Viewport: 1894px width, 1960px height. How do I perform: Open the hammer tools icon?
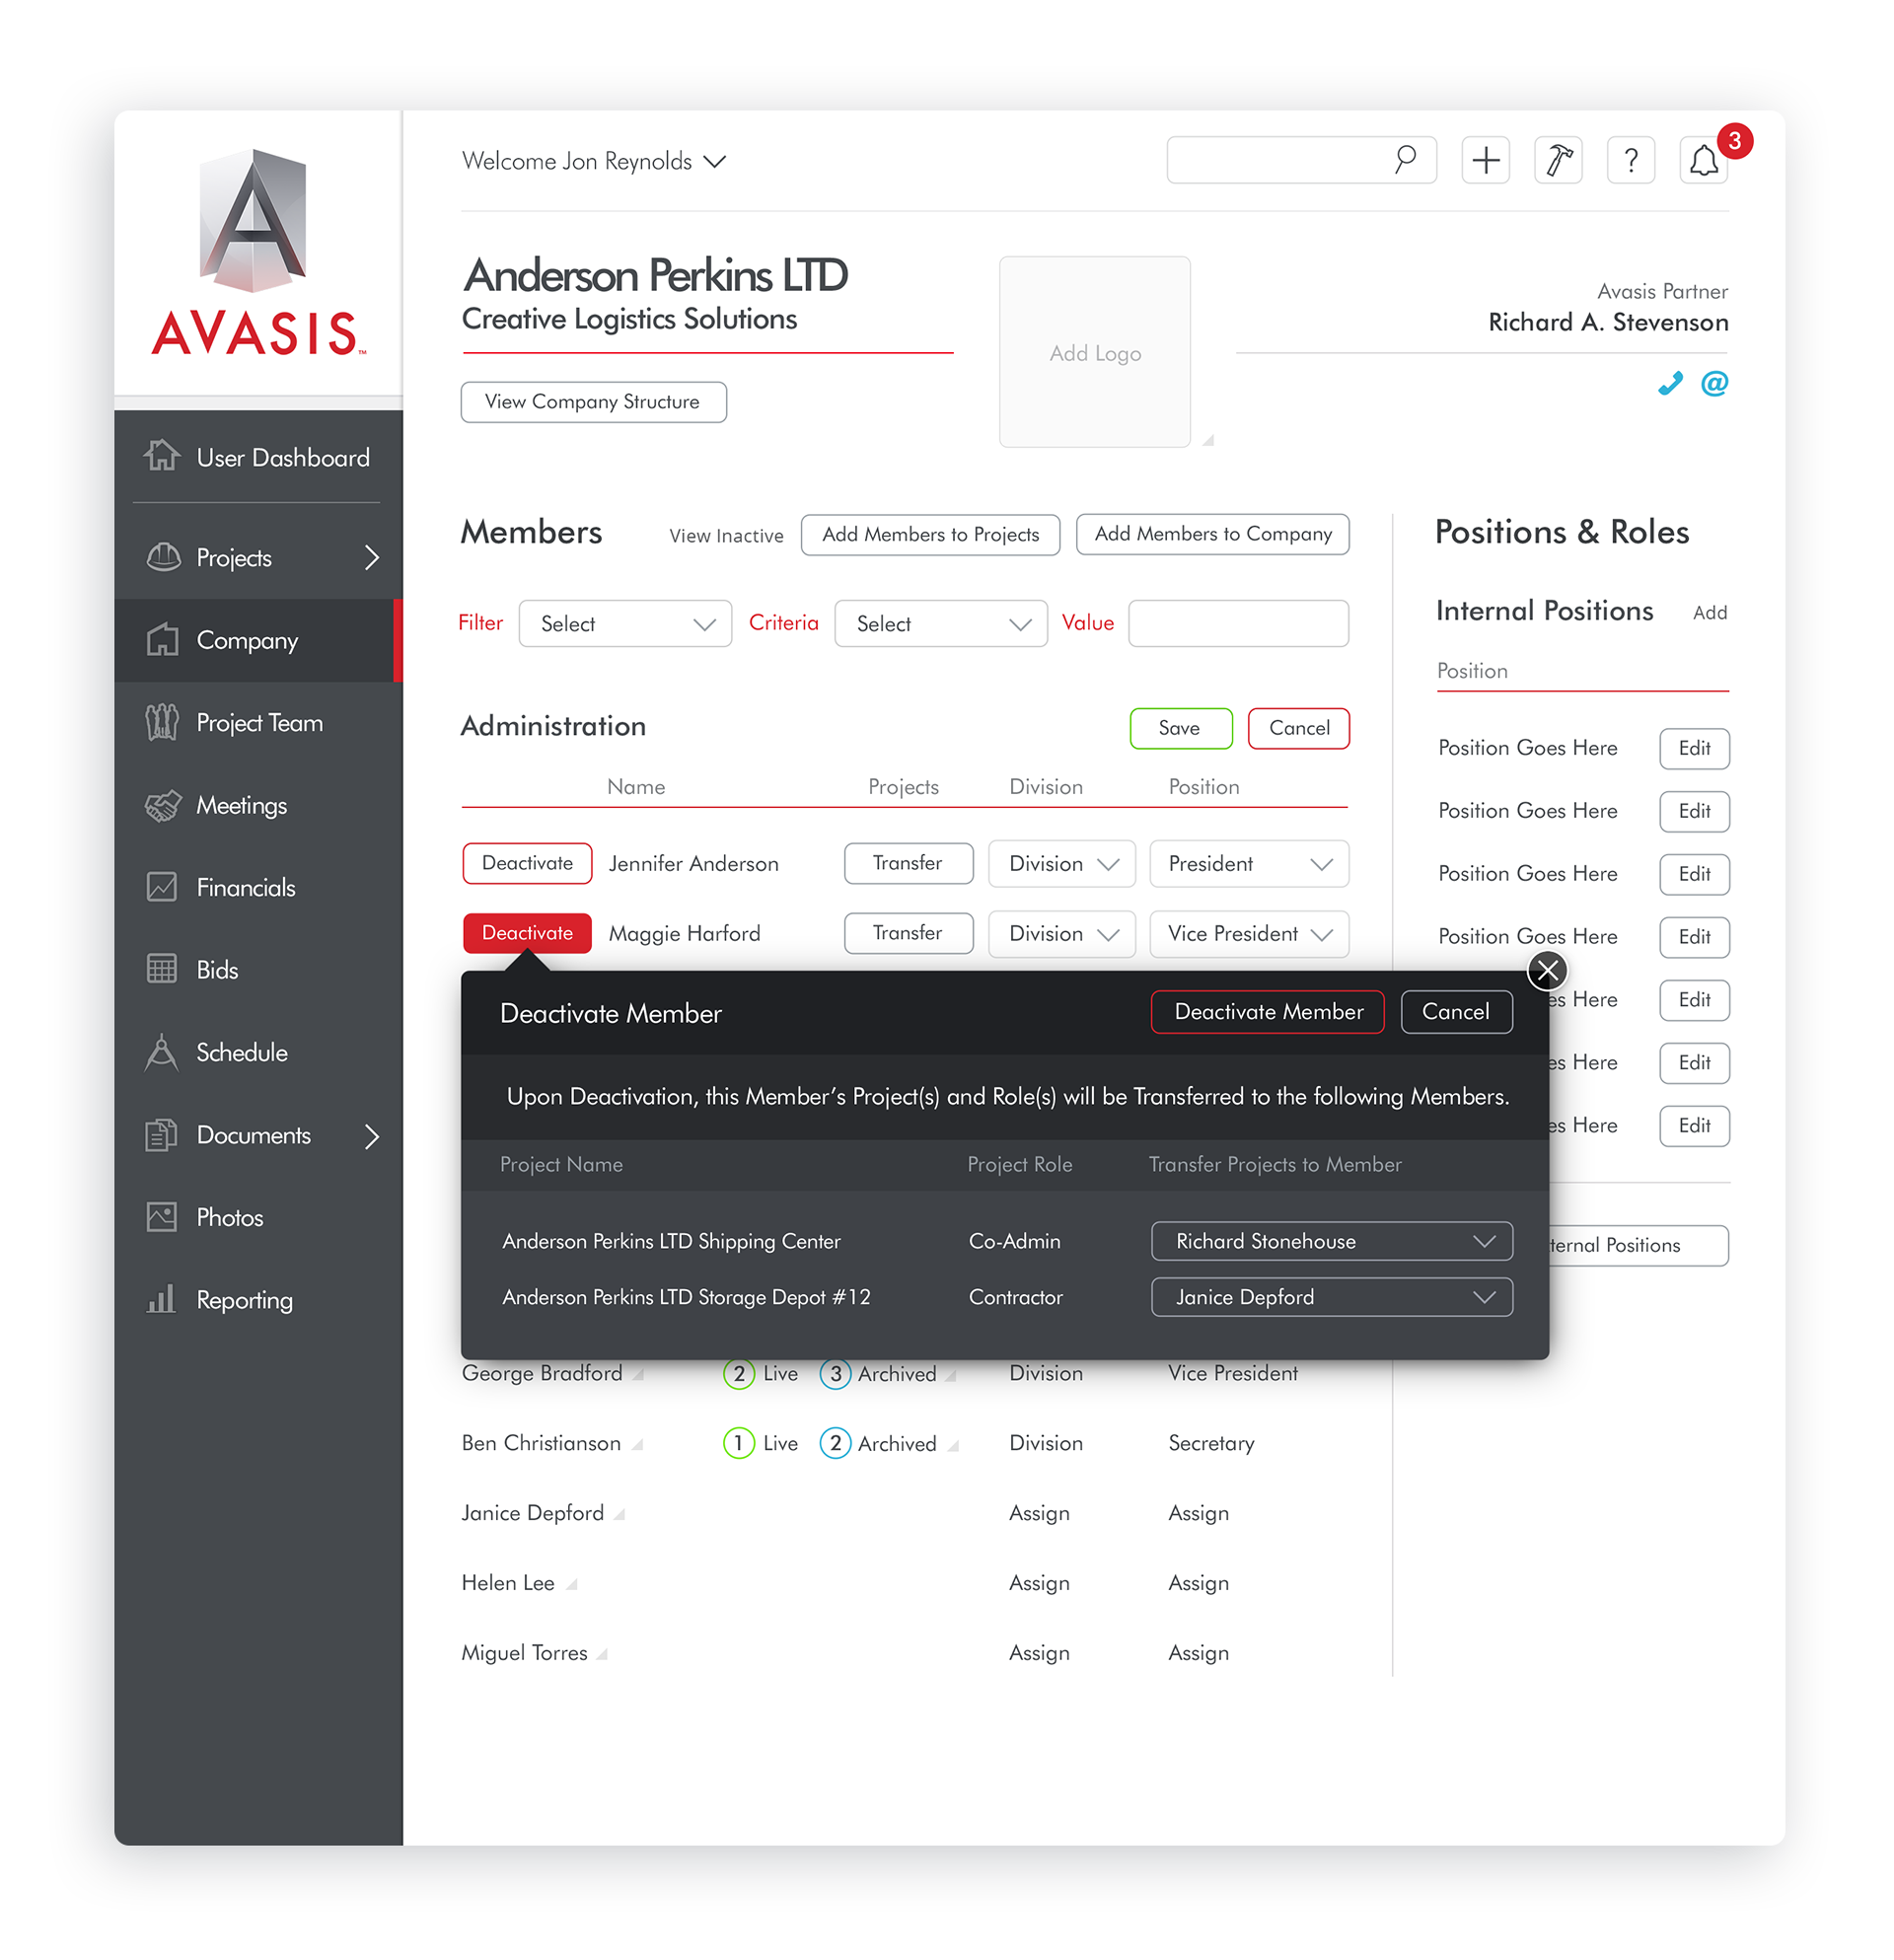coord(1557,160)
